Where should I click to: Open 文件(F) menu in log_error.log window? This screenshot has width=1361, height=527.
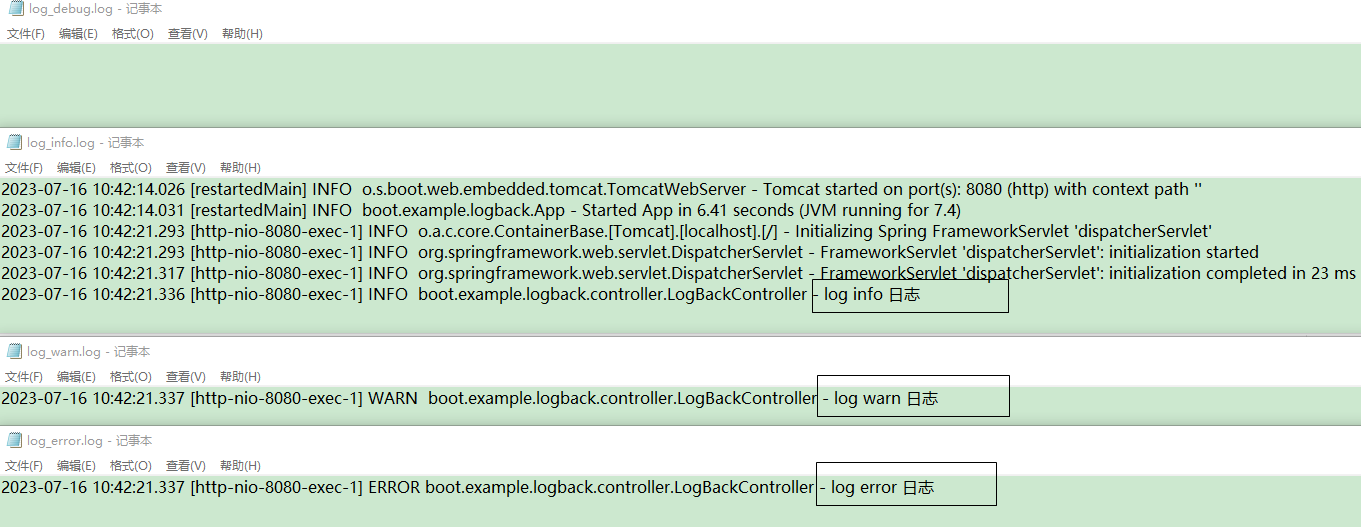[24, 466]
